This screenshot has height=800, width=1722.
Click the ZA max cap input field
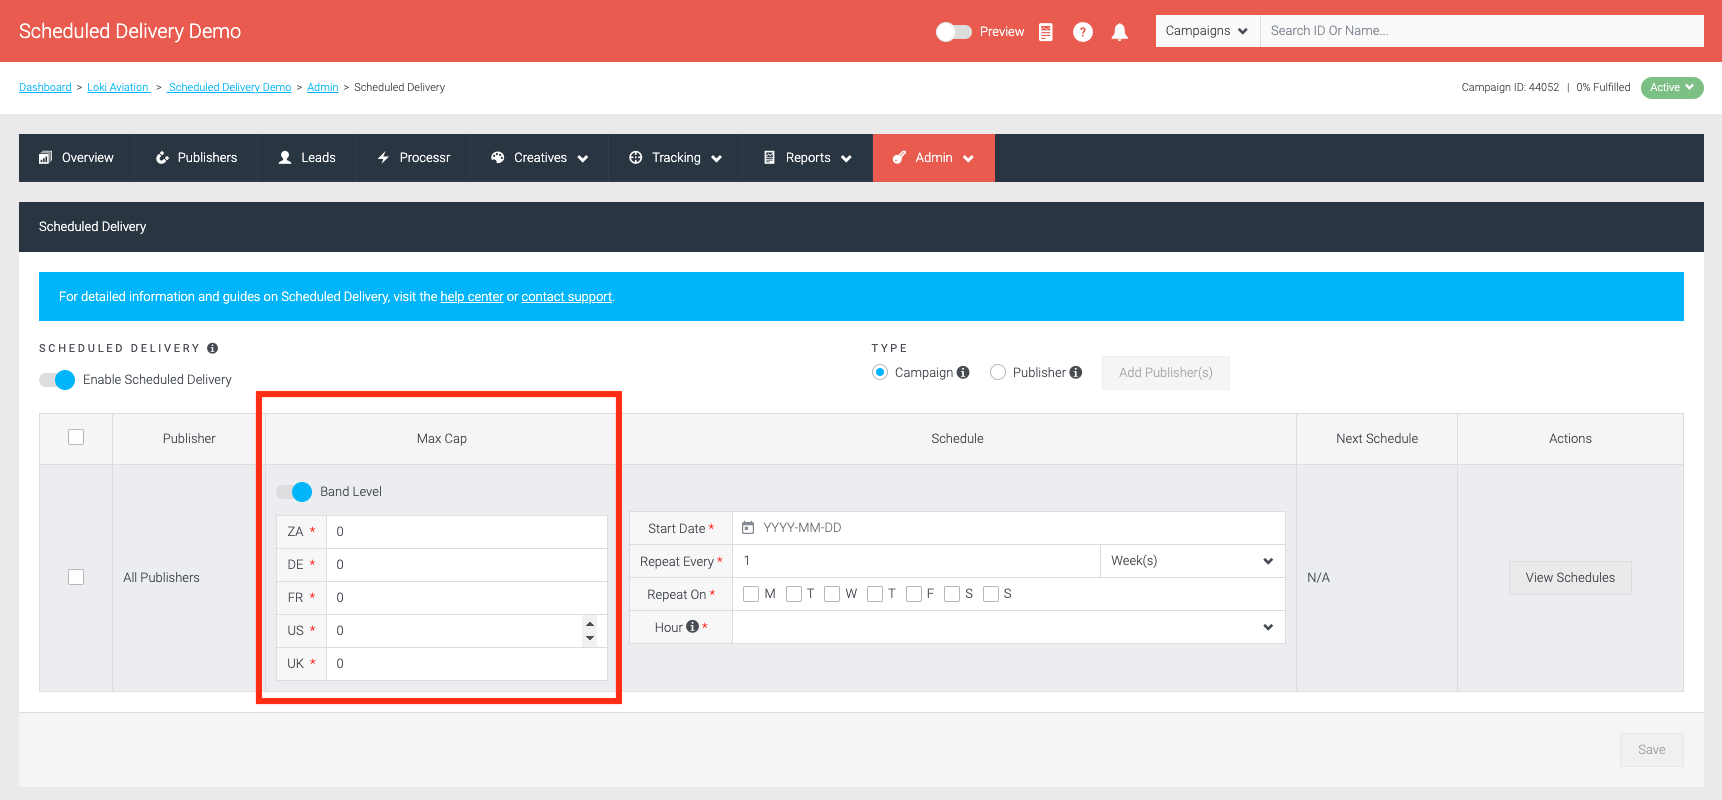(466, 532)
